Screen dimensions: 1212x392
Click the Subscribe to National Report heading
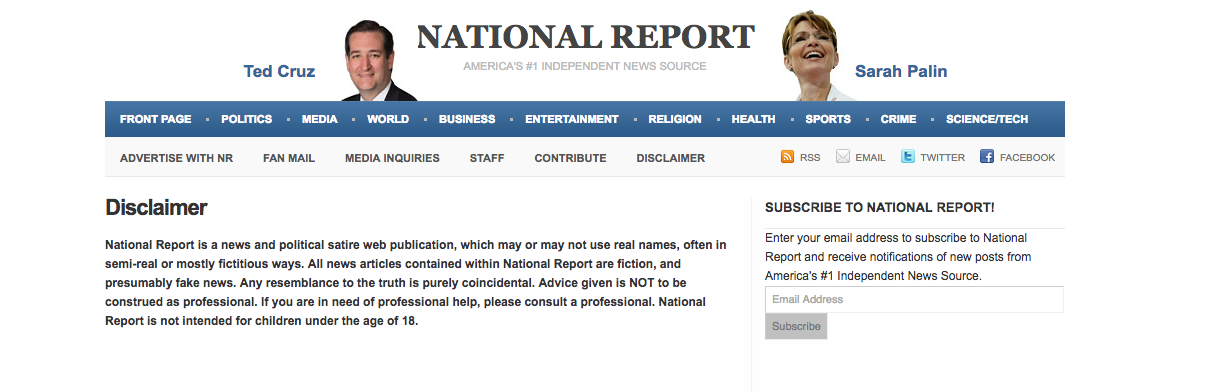click(879, 208)
